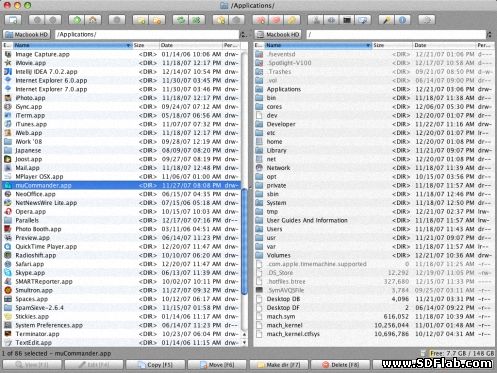This screenshot has width=497, height=373.
Task: Click the Move [F6] button
Action: [217, 365]
